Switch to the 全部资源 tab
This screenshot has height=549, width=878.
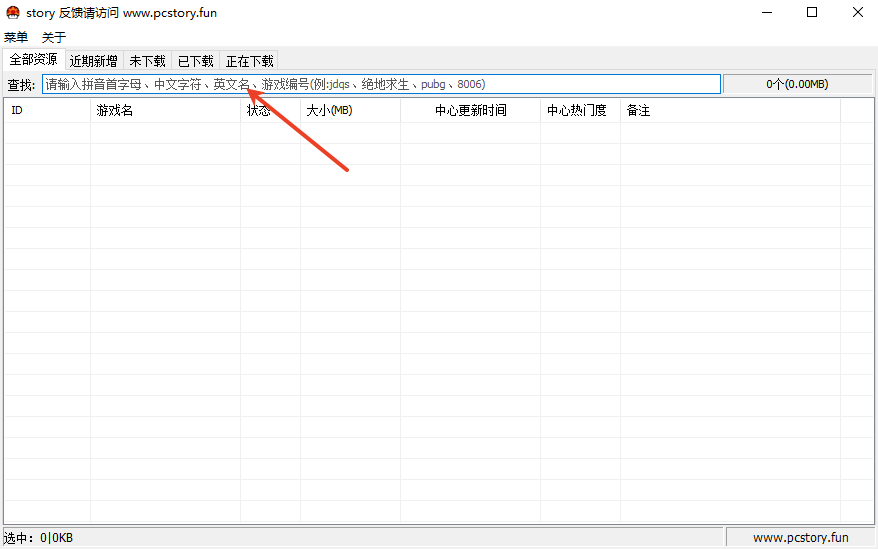pos(34,59)
